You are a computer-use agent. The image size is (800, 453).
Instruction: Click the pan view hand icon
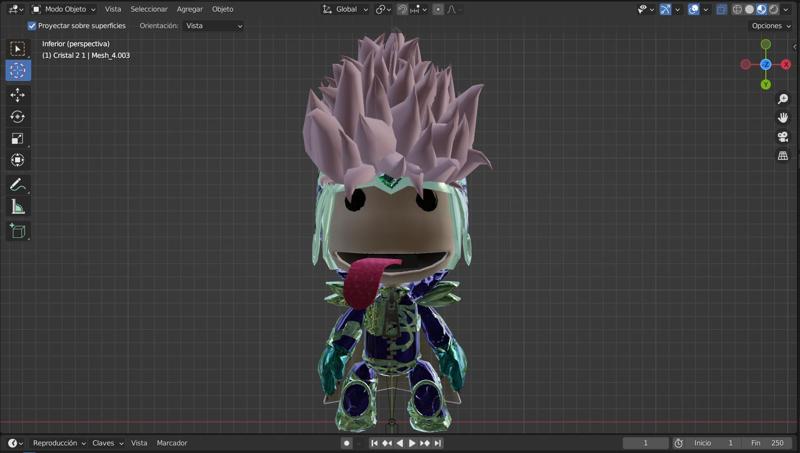(x=783, y=118)
